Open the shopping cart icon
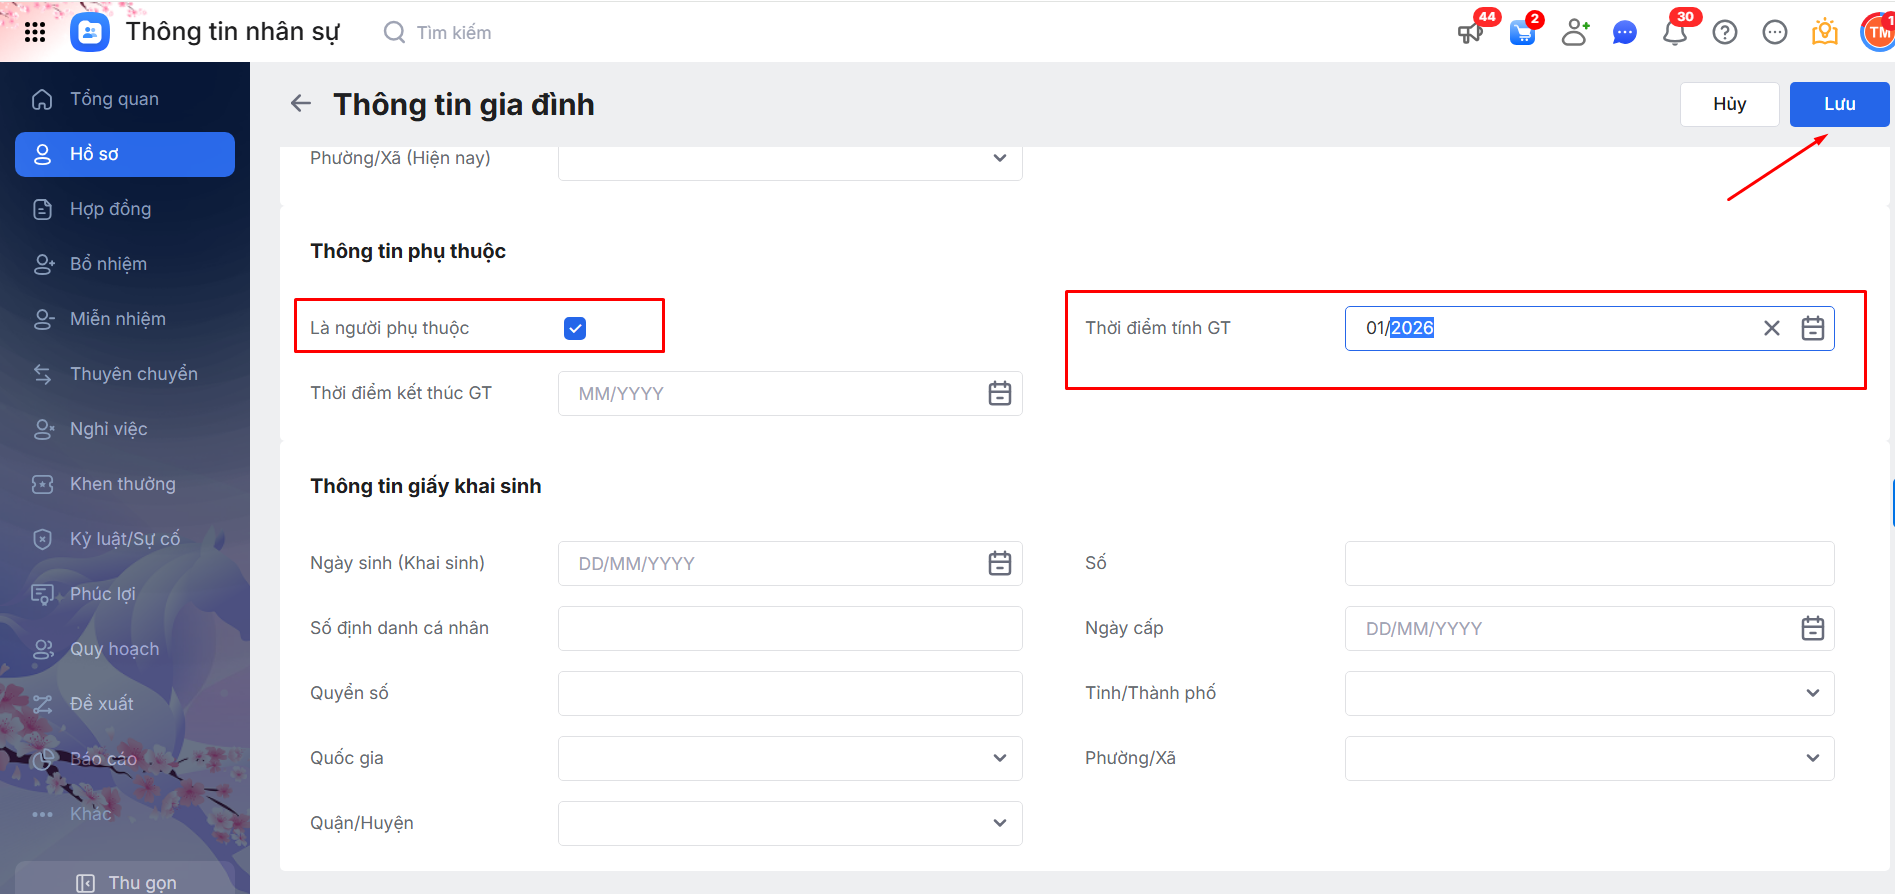1895x894 pixels. (1522, 33)
